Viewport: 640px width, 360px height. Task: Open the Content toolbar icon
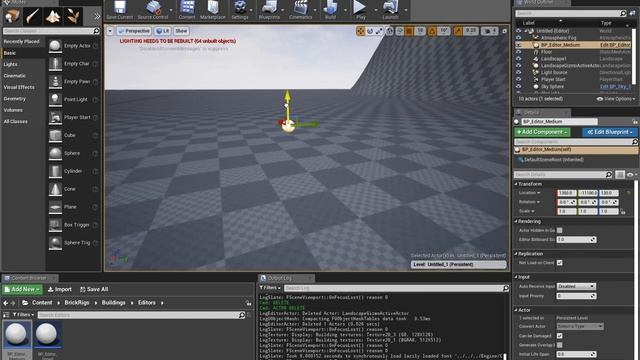click(187, 10)
